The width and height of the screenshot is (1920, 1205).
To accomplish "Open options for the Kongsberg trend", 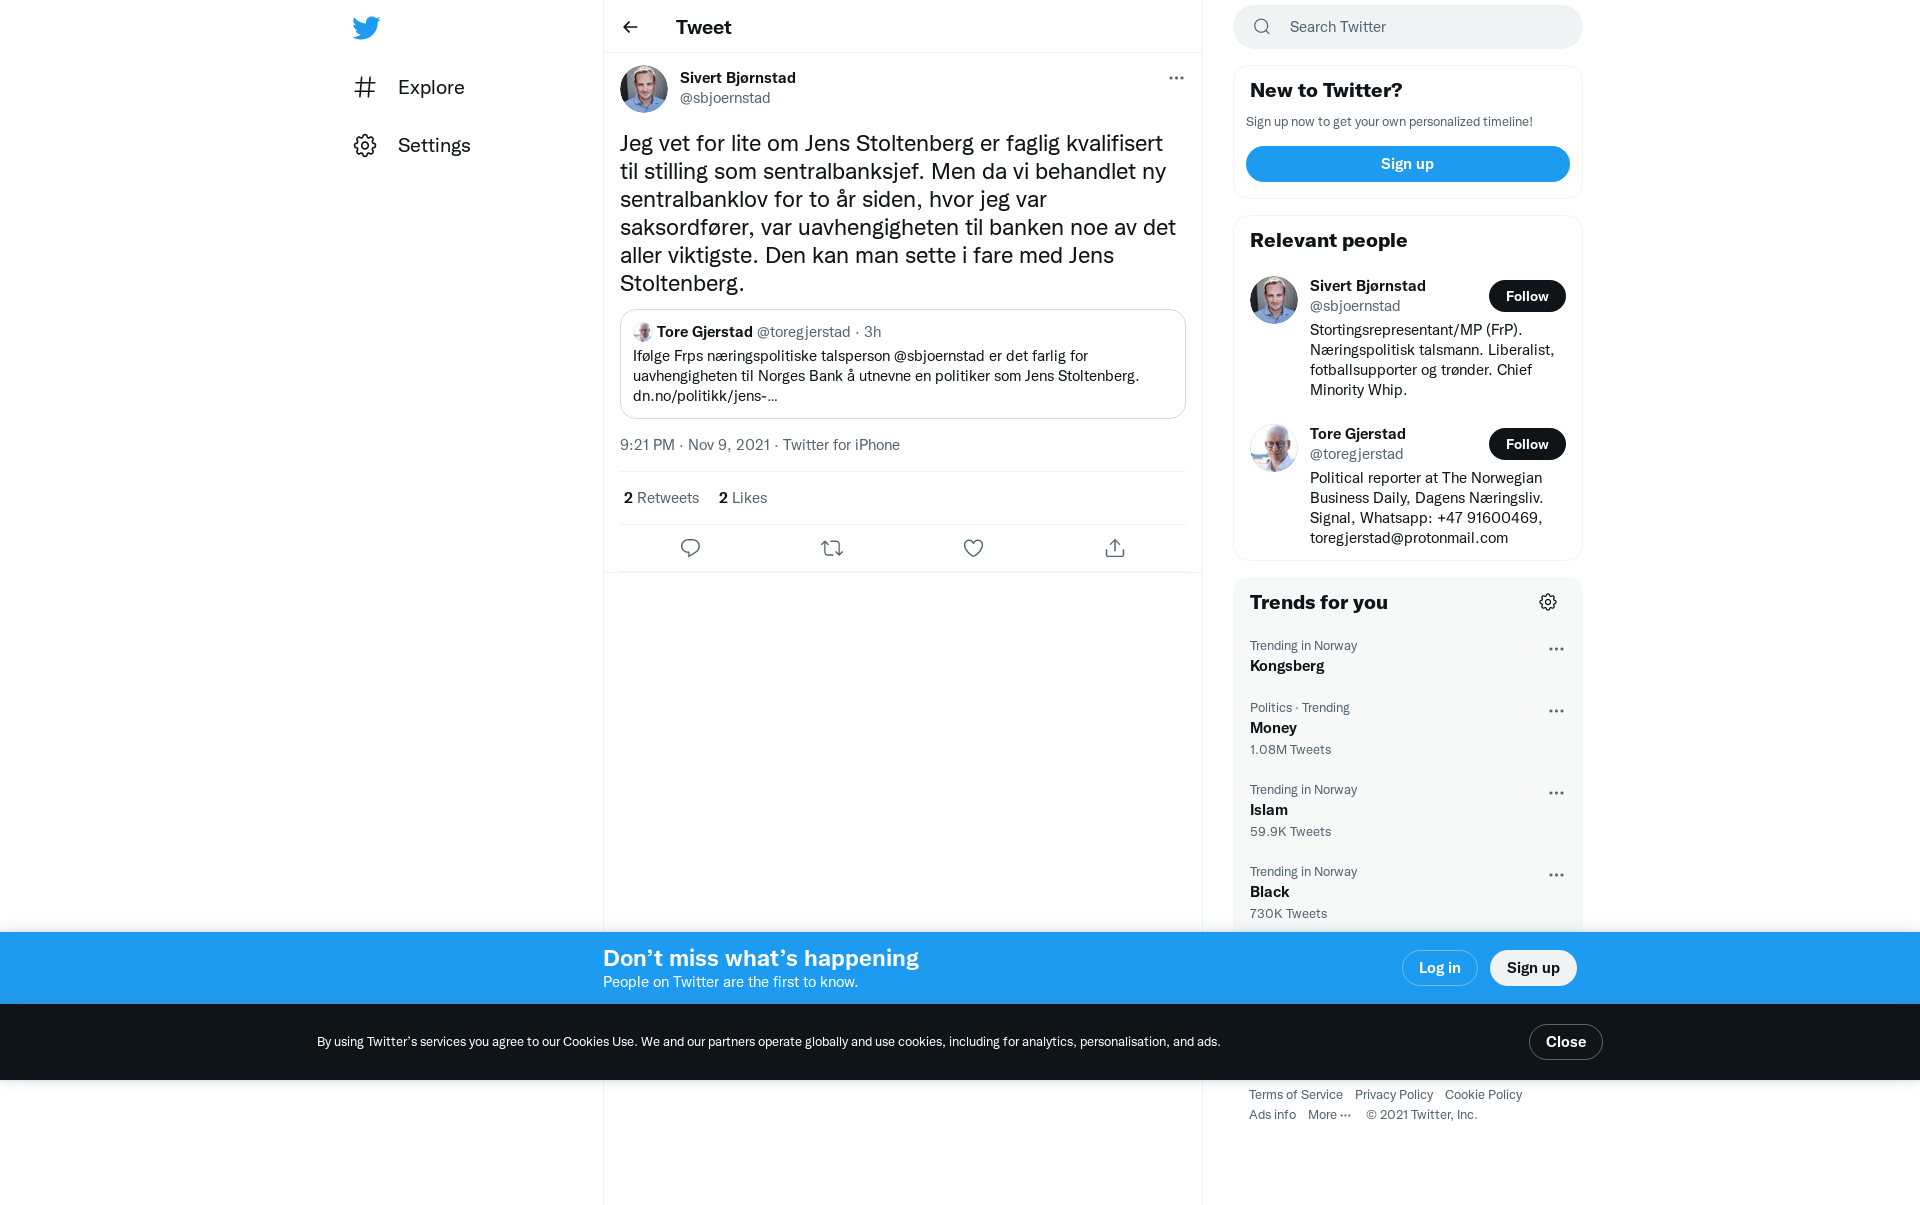I will (1556, 649).
